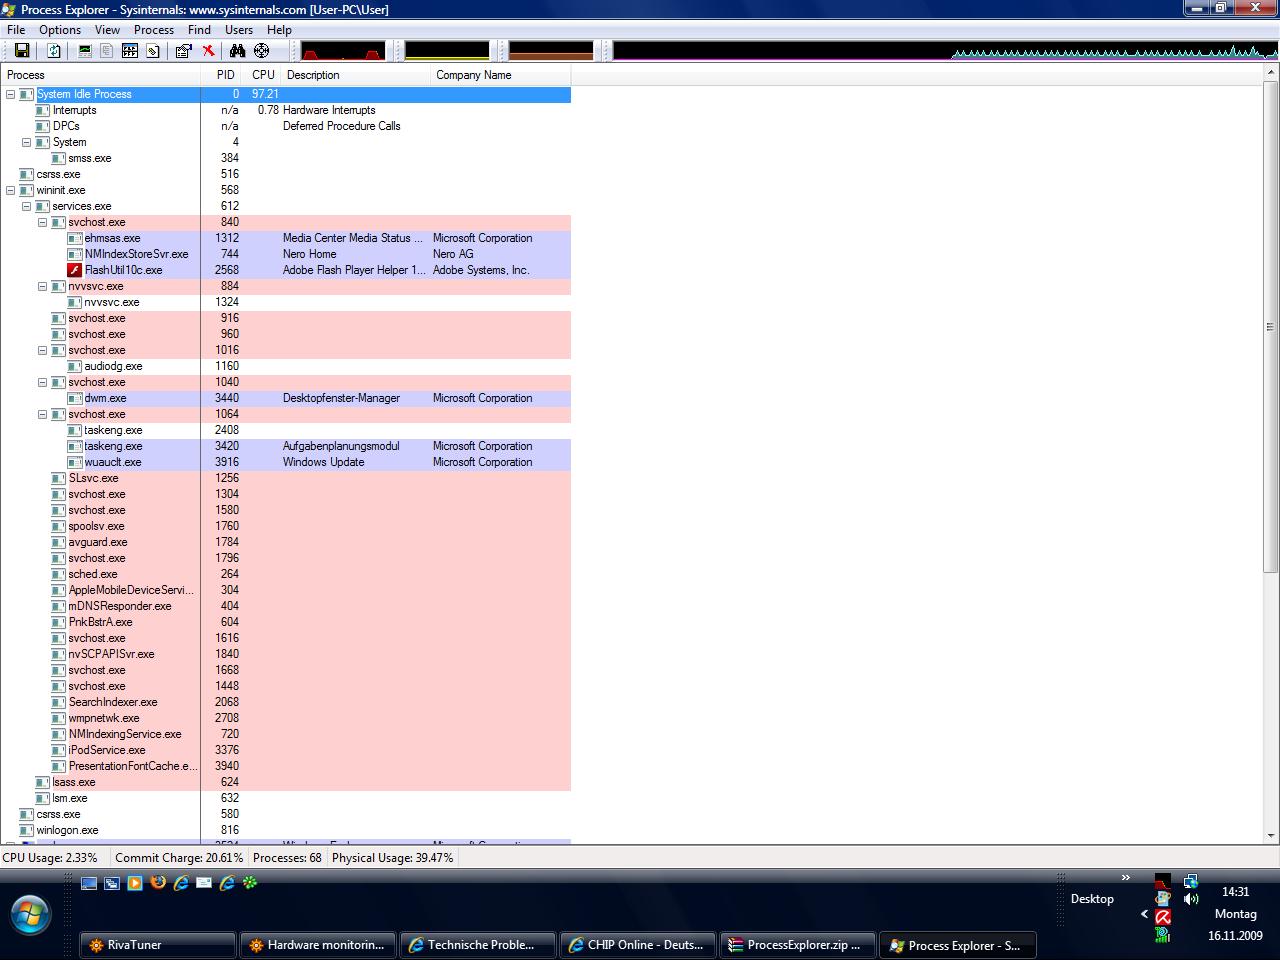Open the mail icon in Quick Launch
The image size is (1280, 960).
pyautogui.click(x=204, y=883)
